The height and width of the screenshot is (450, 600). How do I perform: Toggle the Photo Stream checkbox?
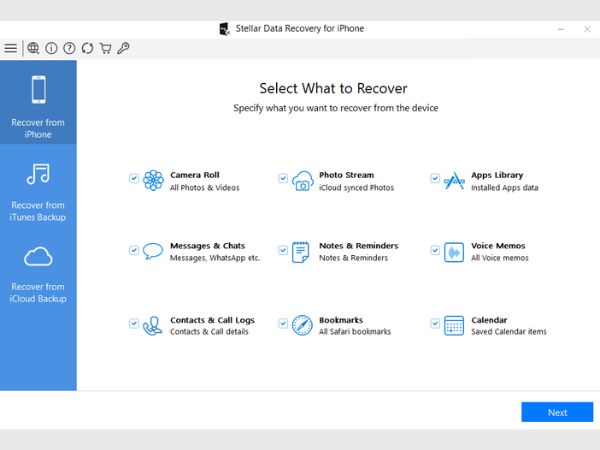click(283, 179)
